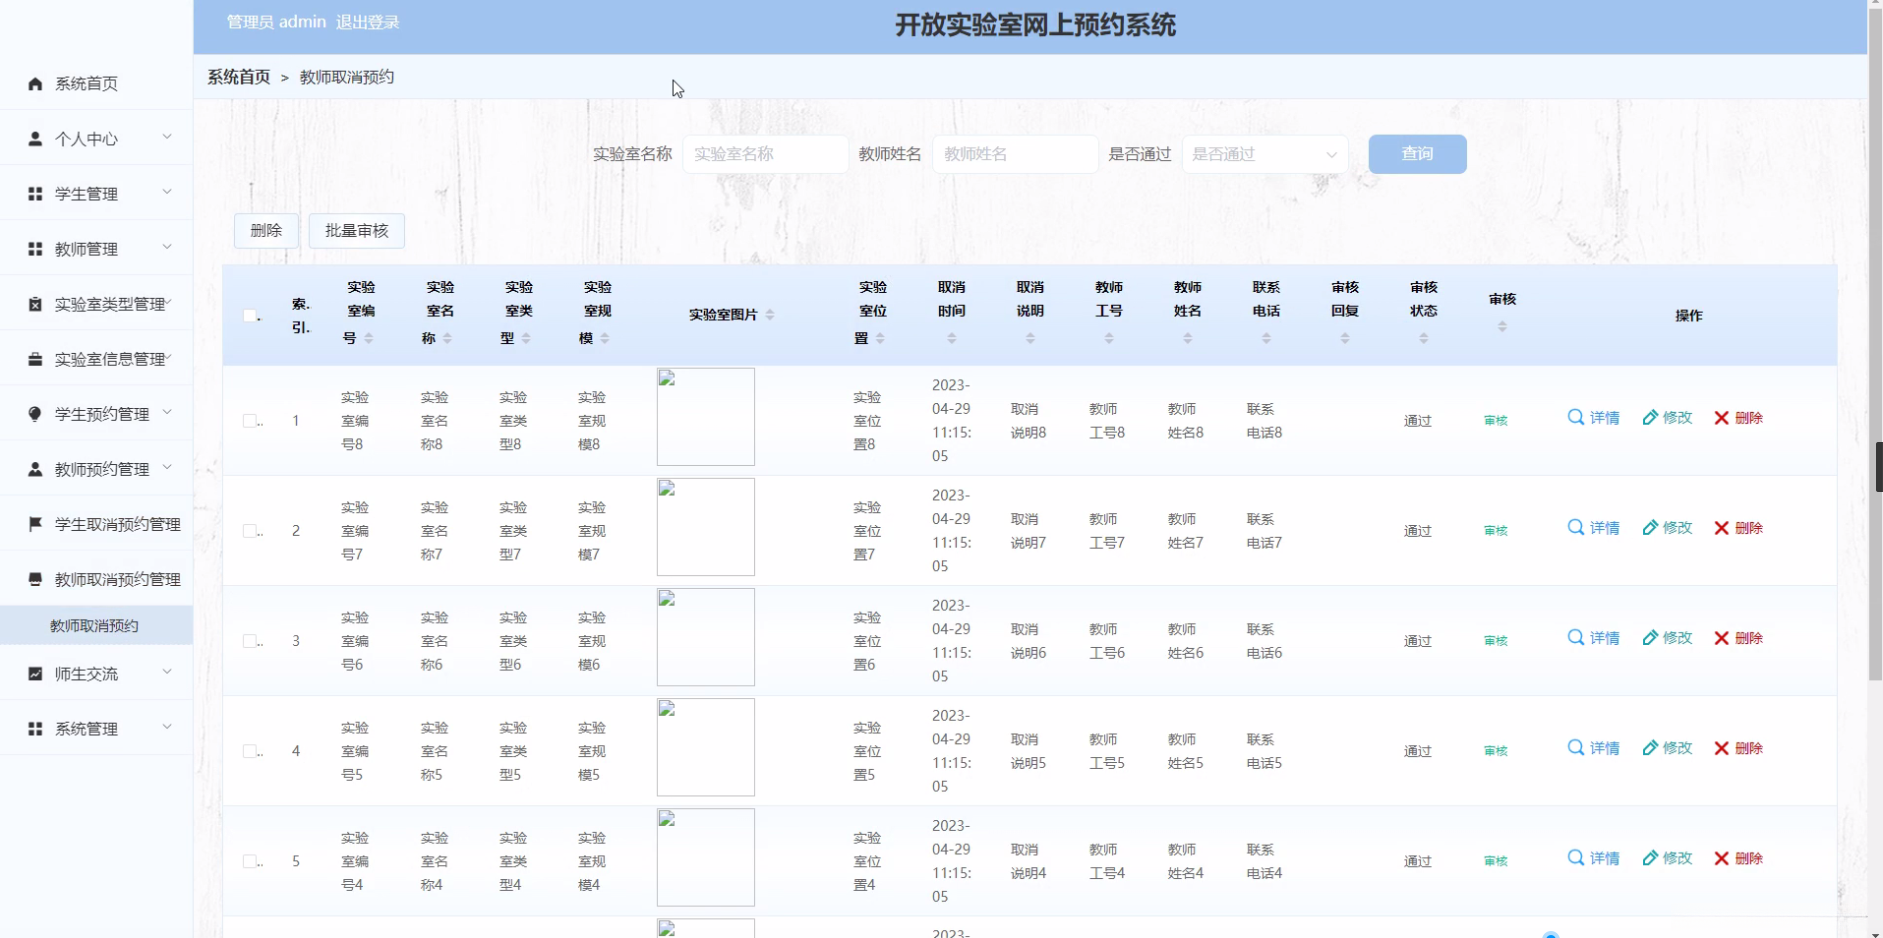The height and width of the screenshot is (938, 1883).
Task: Sort by 实验室名称 column arrows
Action: (448, 339)
